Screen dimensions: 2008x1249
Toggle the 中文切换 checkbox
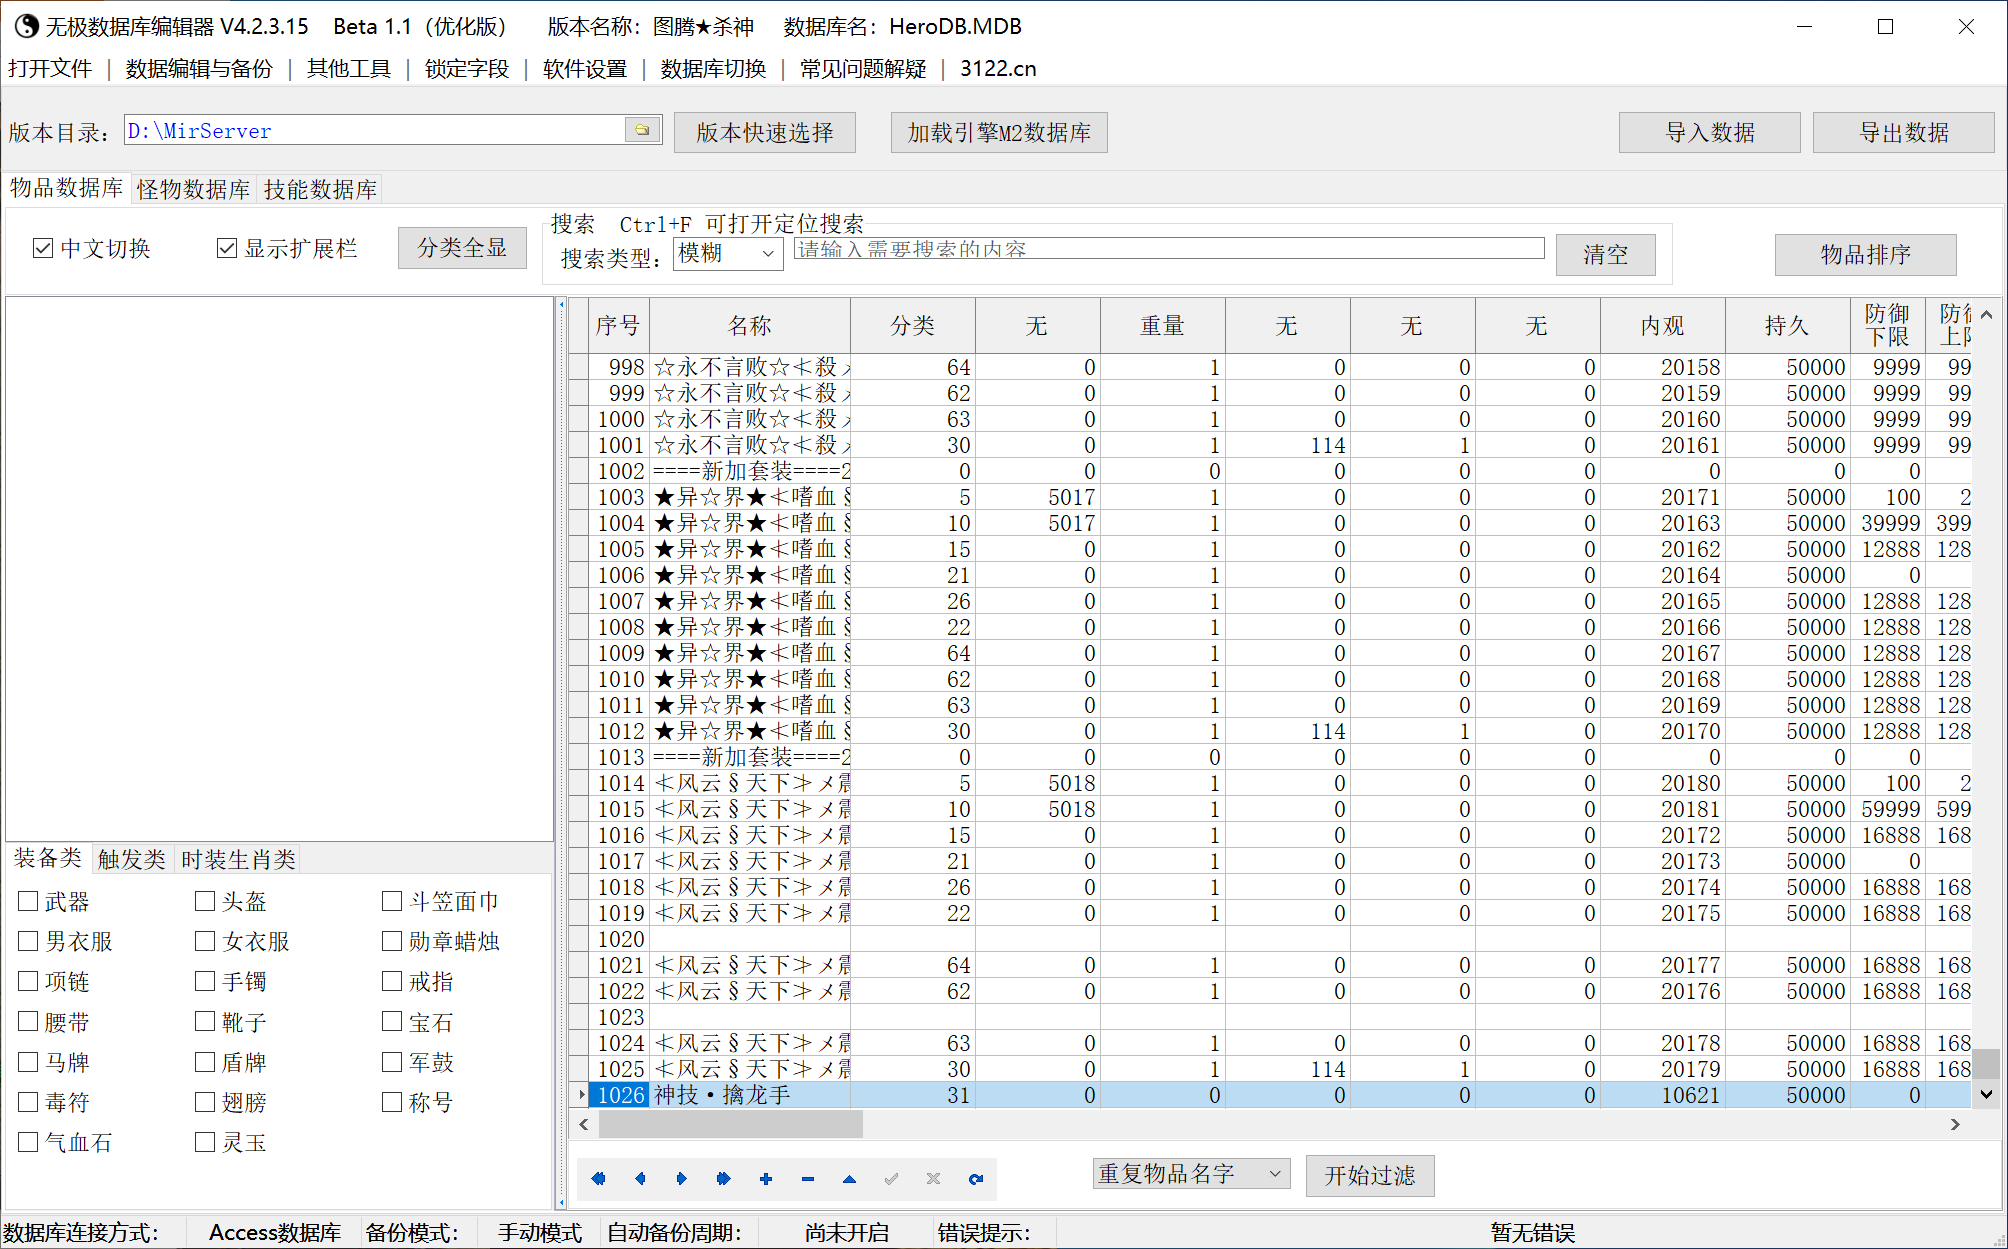42,248
